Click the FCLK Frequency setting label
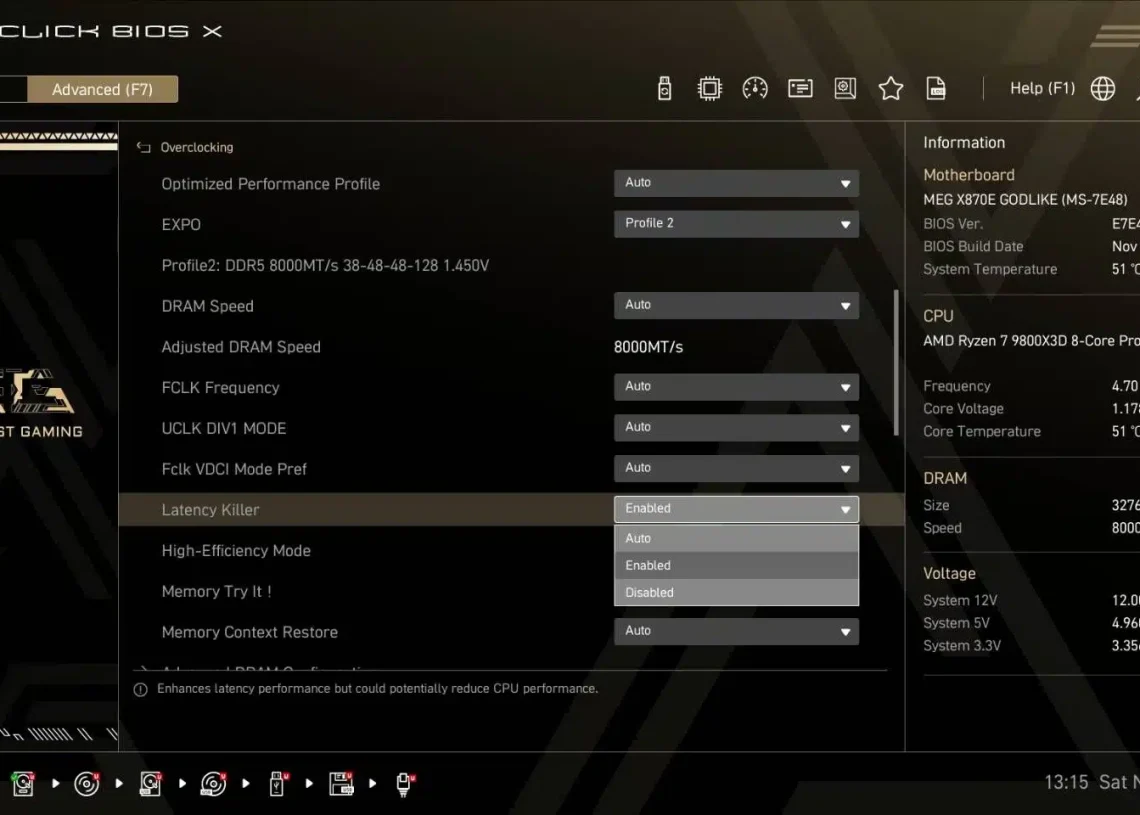 [x=220, y=388]
